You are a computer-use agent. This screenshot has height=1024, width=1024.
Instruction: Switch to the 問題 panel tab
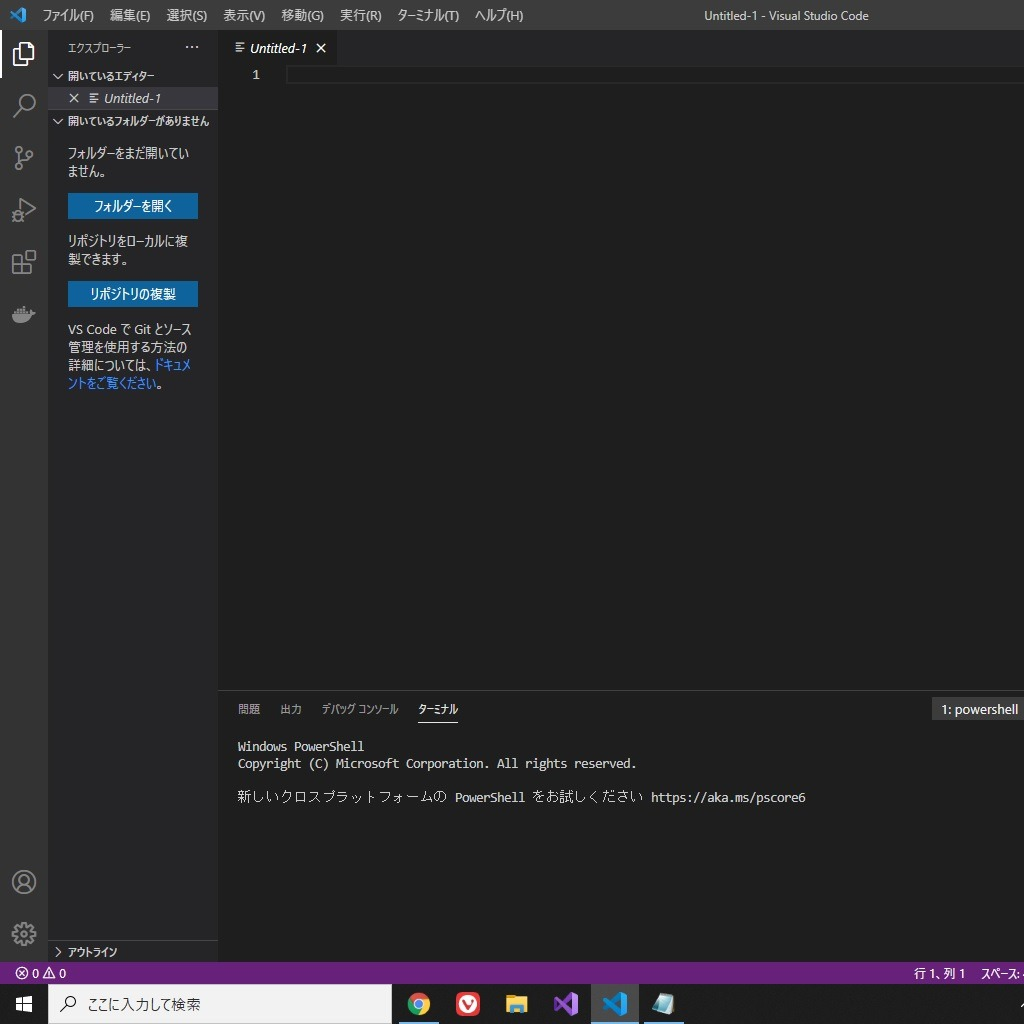[x=249, y=709]
